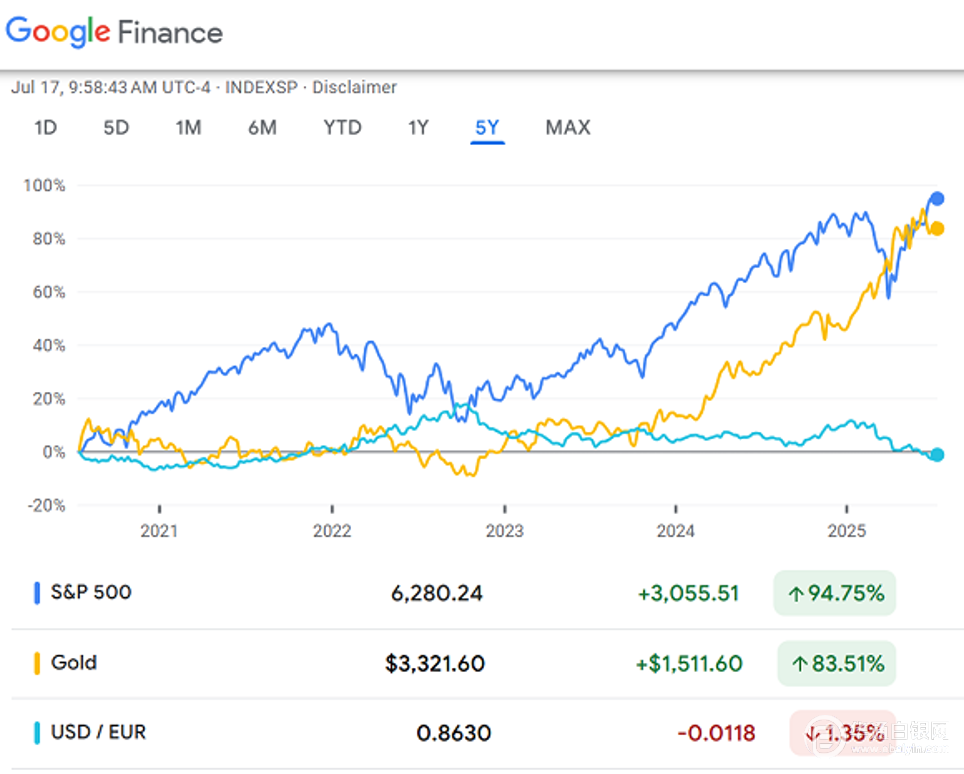Click the Jul 17 timestamp text
Screen dimensions: 964x774
coord(111,87)
